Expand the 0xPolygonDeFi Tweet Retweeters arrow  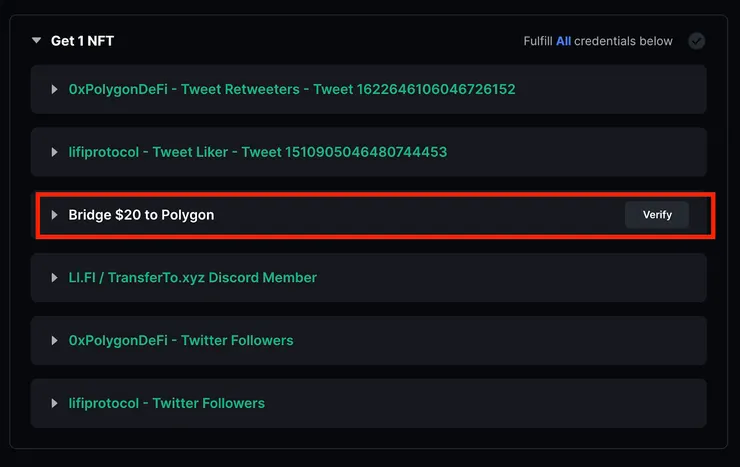click(x=55, y=90)
